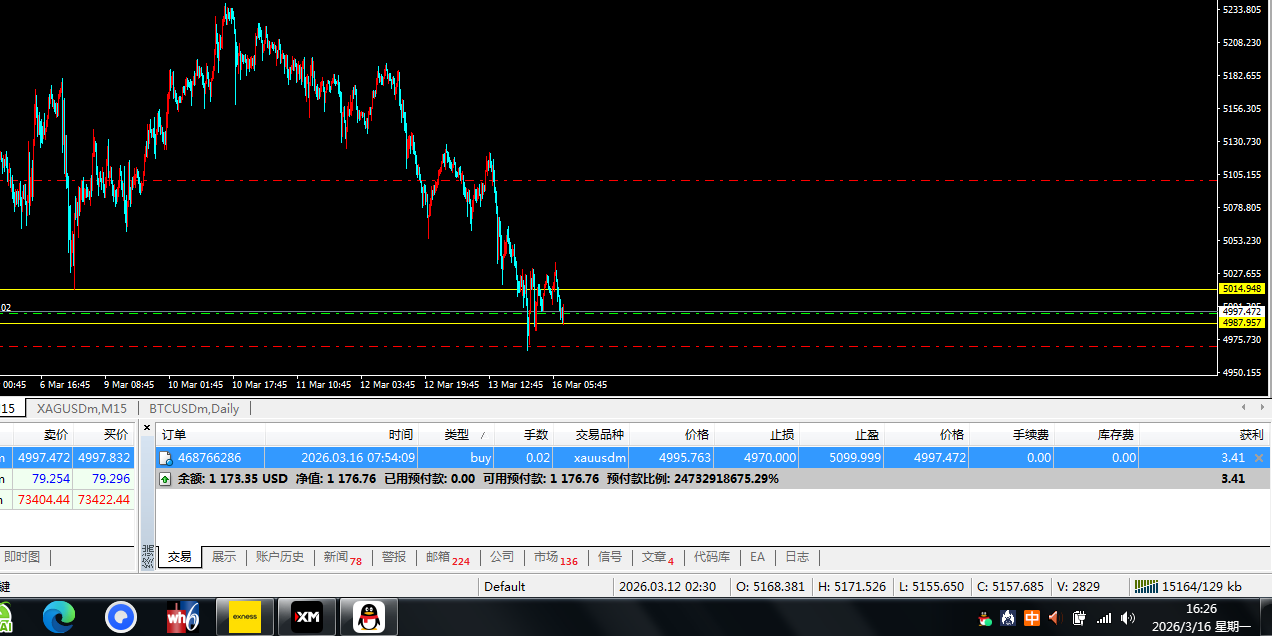Click the speaker volume icon in the tray
The height and width of the screenshot is (636, 1272).
pyautogui.click(x=1128, y=618)
